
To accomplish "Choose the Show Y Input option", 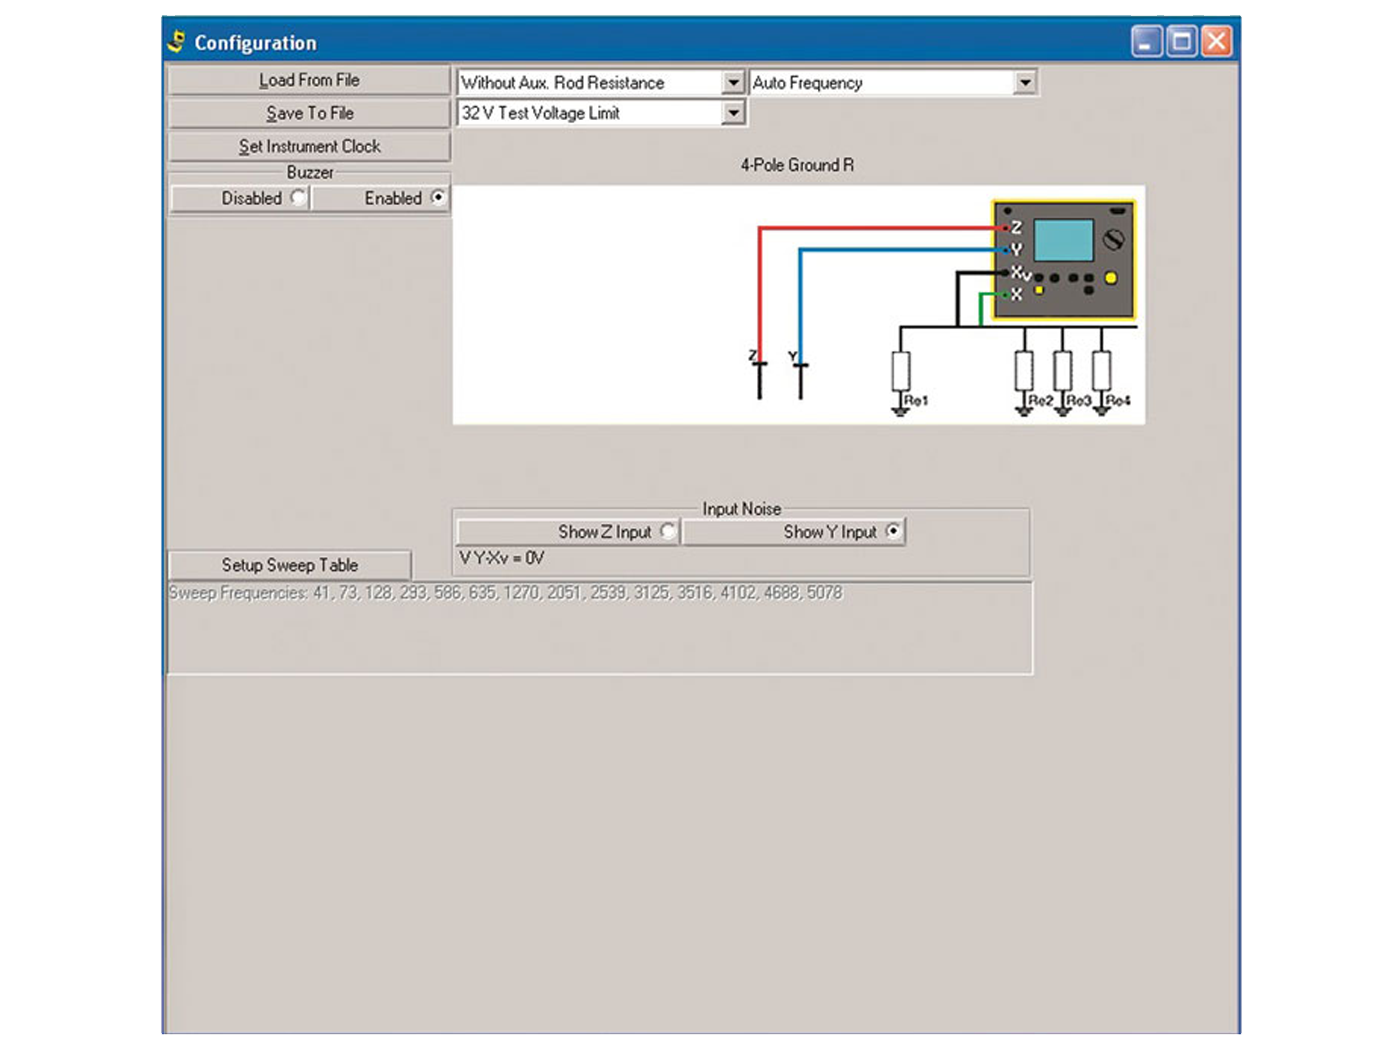I will click(x=893, y=532).
